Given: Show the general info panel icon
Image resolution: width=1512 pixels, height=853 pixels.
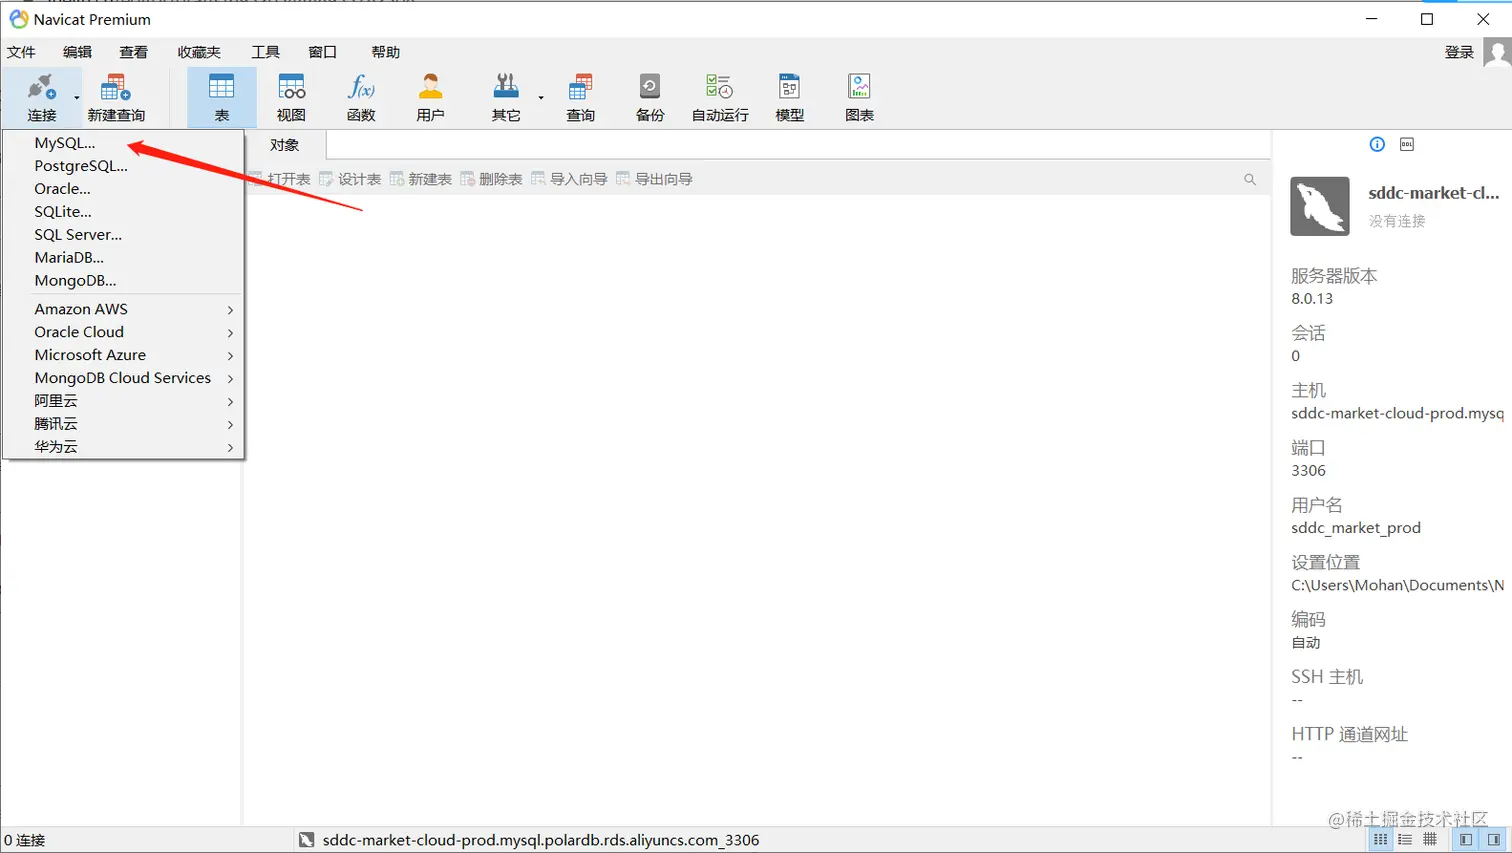Looking at the screenshot, I should click(x=1377, y=144).
